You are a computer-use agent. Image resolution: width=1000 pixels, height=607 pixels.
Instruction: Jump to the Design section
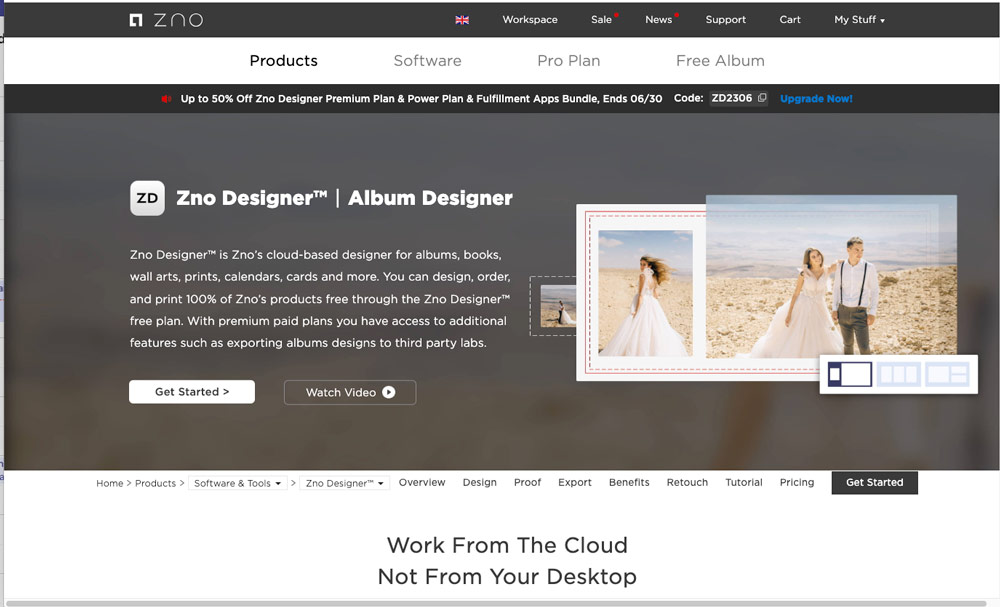[x=480, y=483]
